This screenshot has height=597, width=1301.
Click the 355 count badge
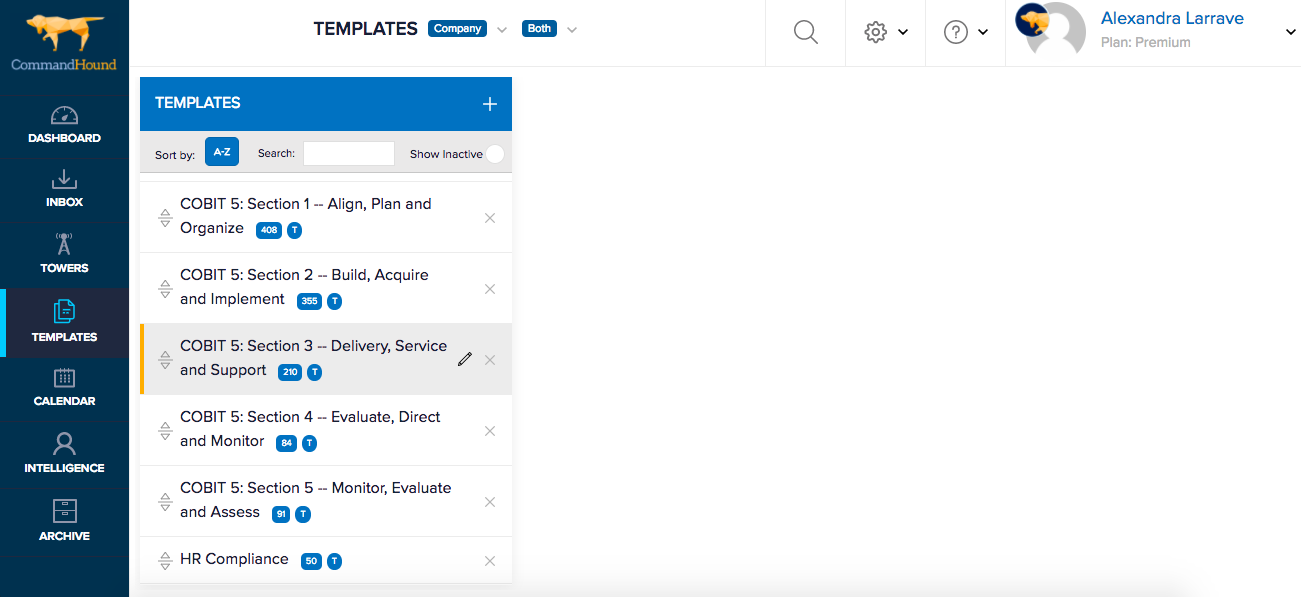pos(310,301)
